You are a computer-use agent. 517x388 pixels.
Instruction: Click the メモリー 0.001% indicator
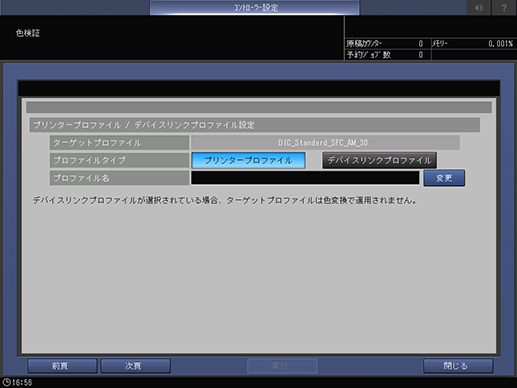tap(473, 44)
